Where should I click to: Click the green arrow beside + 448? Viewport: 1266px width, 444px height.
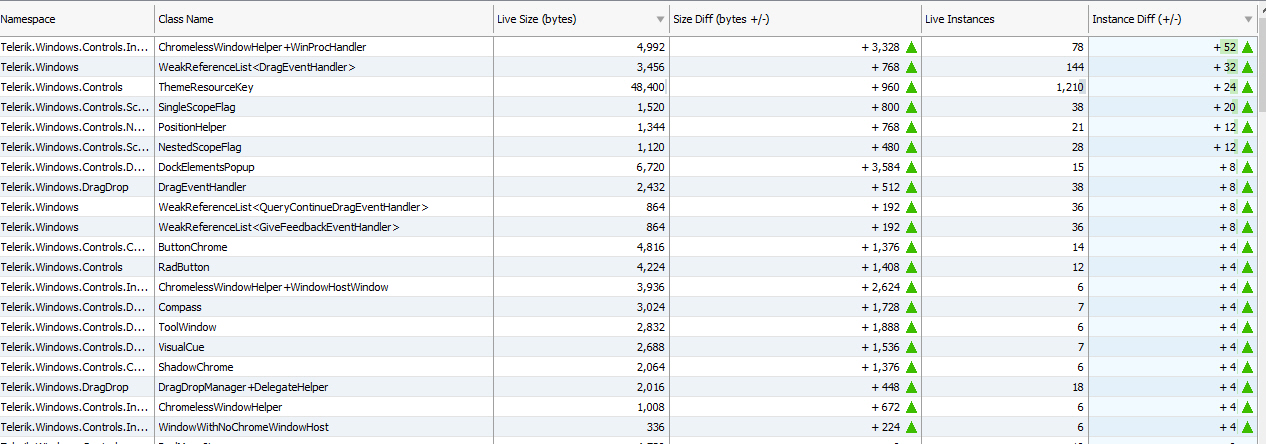pos(911,387)
